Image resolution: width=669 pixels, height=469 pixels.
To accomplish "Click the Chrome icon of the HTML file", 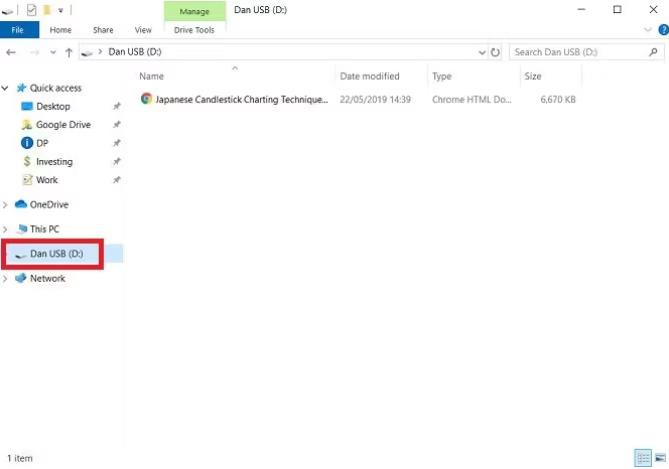I will [x=146, y=100].
